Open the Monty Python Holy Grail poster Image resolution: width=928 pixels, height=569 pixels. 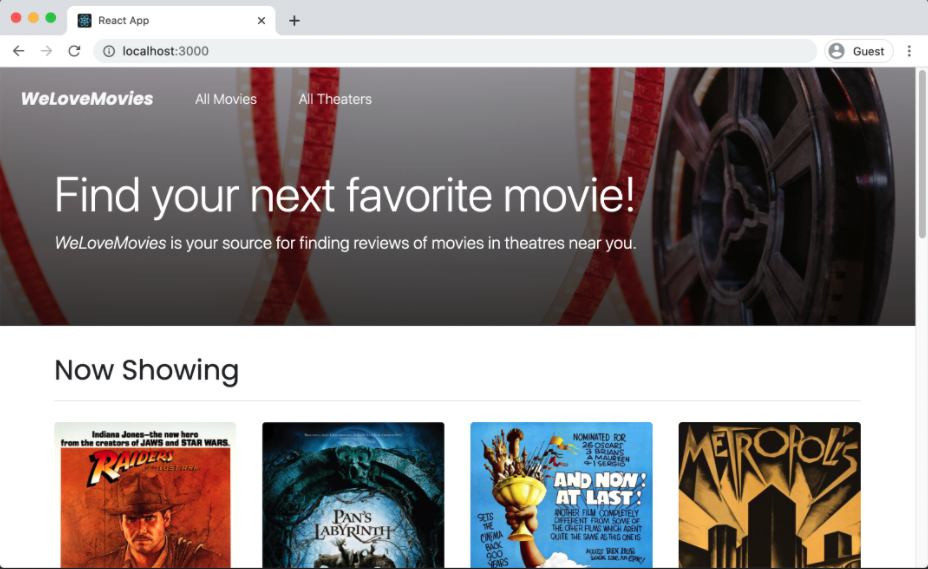(x=562, y=495)
